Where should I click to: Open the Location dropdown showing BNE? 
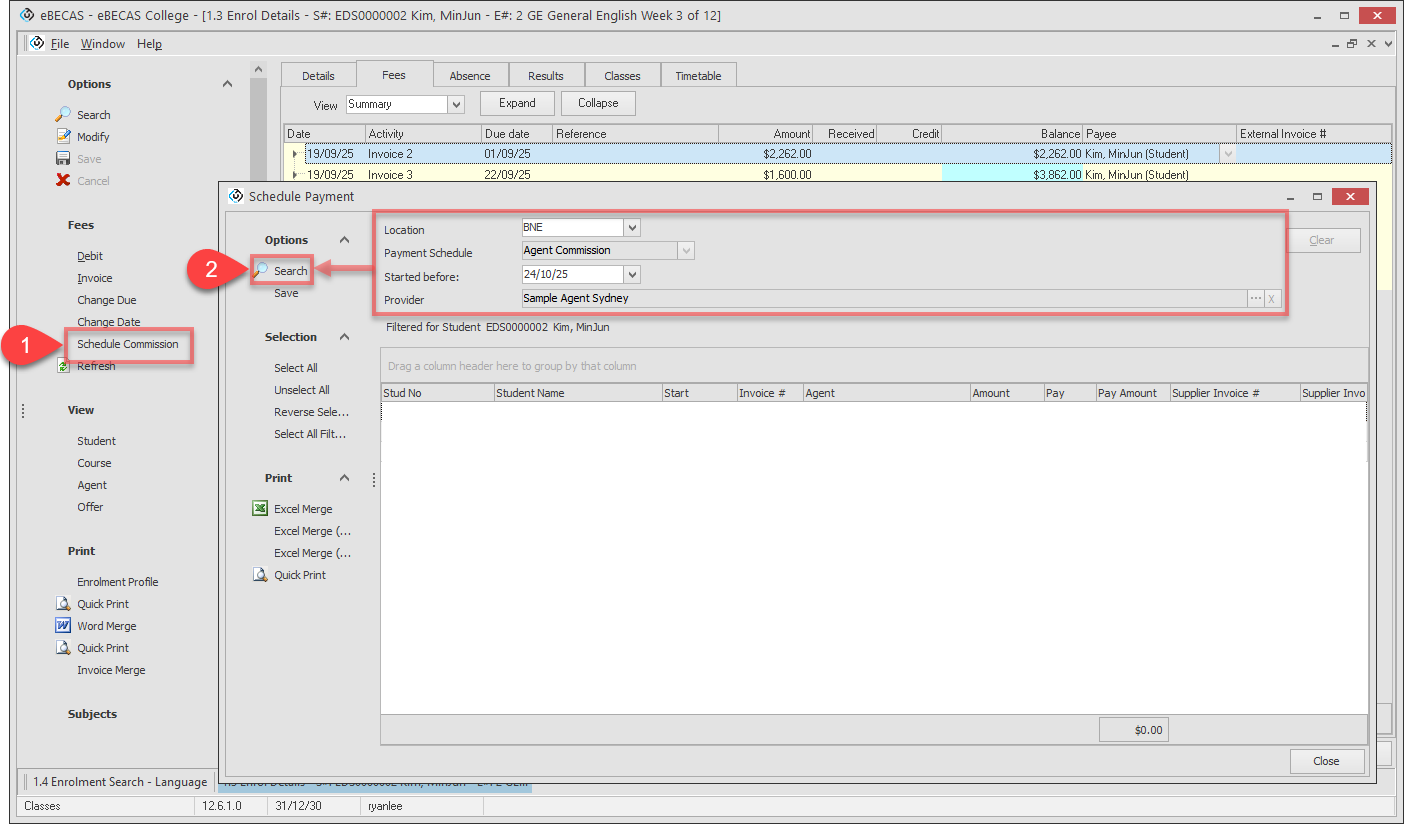631,228
